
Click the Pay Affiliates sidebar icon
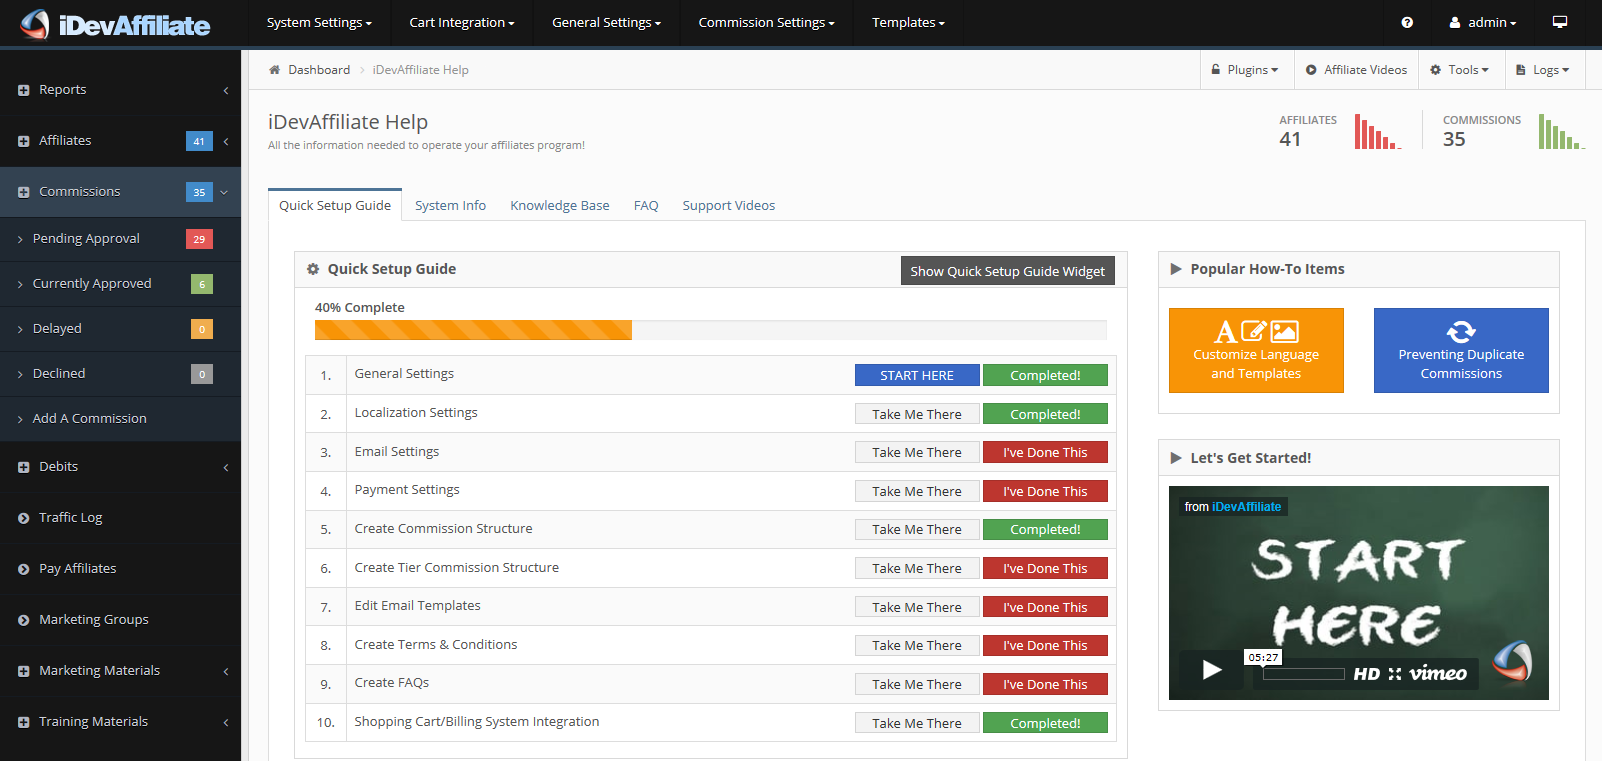click(x=24, y=569)
